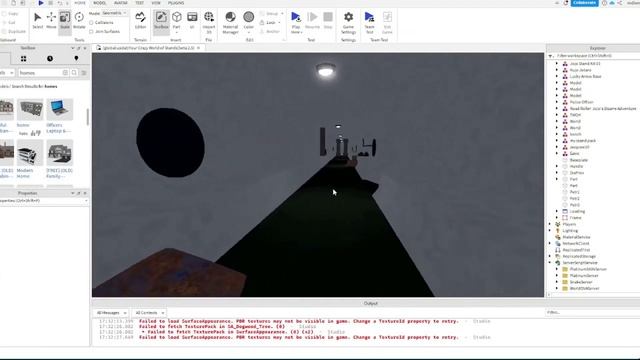
Task: Open the UI insert tool
Action: [192, 20]
